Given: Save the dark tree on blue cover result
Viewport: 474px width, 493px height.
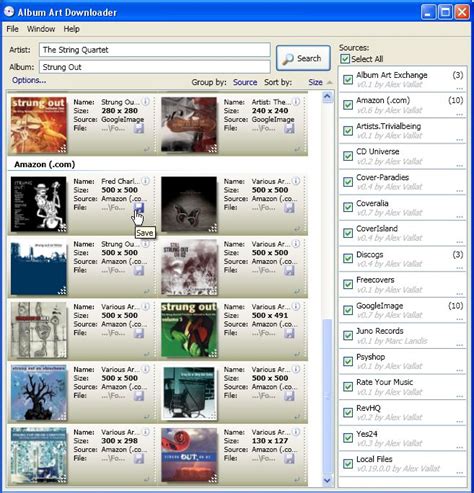Looking at the screenshot, I should click(x=139, y=396).
